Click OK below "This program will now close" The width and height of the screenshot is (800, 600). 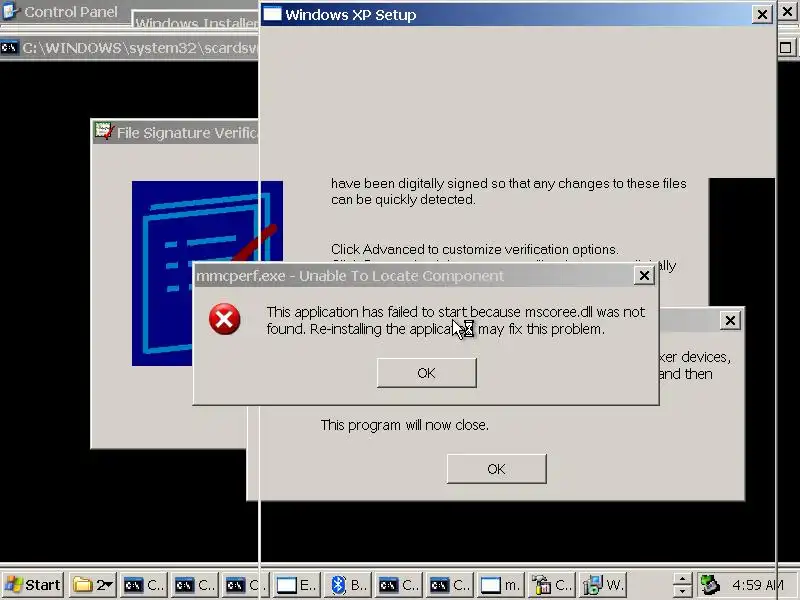(x=496, y=469)
